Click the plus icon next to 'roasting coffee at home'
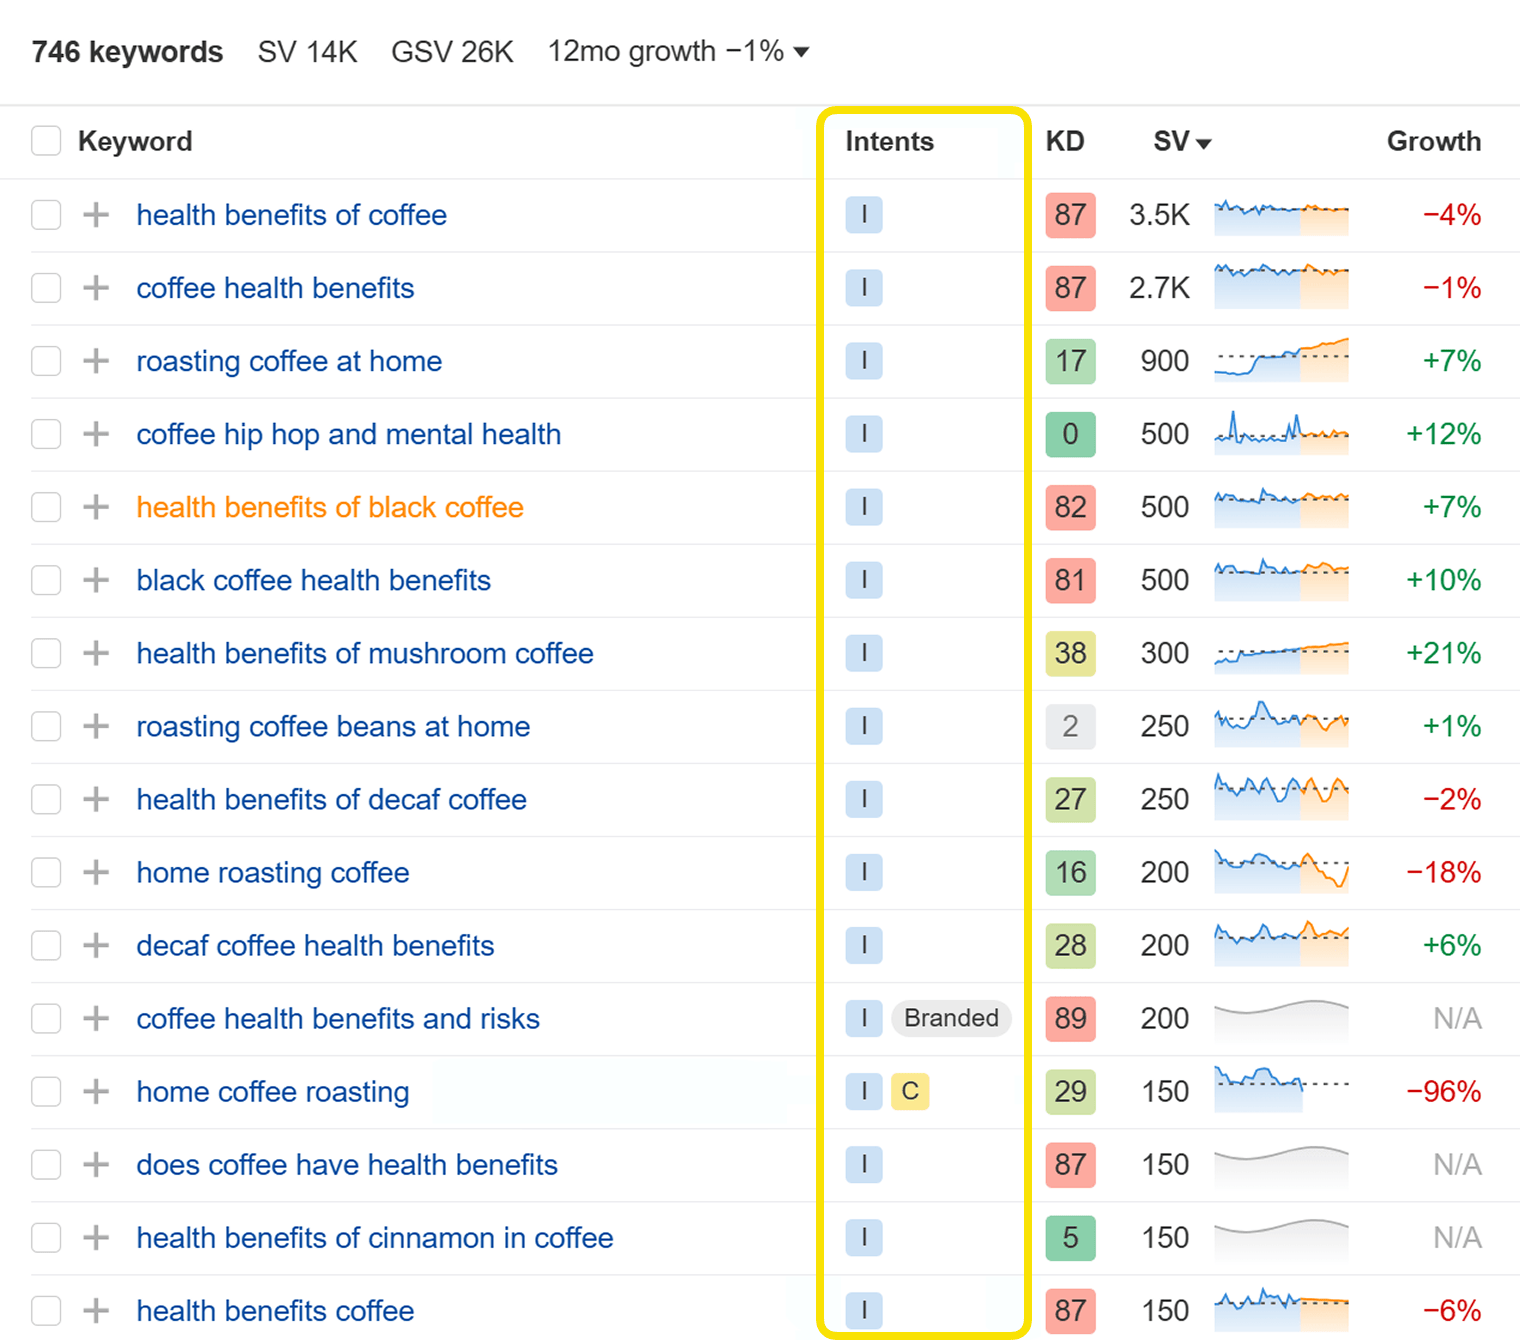The height and width of the screenshot is (1340, 1520). coord(95,361)
